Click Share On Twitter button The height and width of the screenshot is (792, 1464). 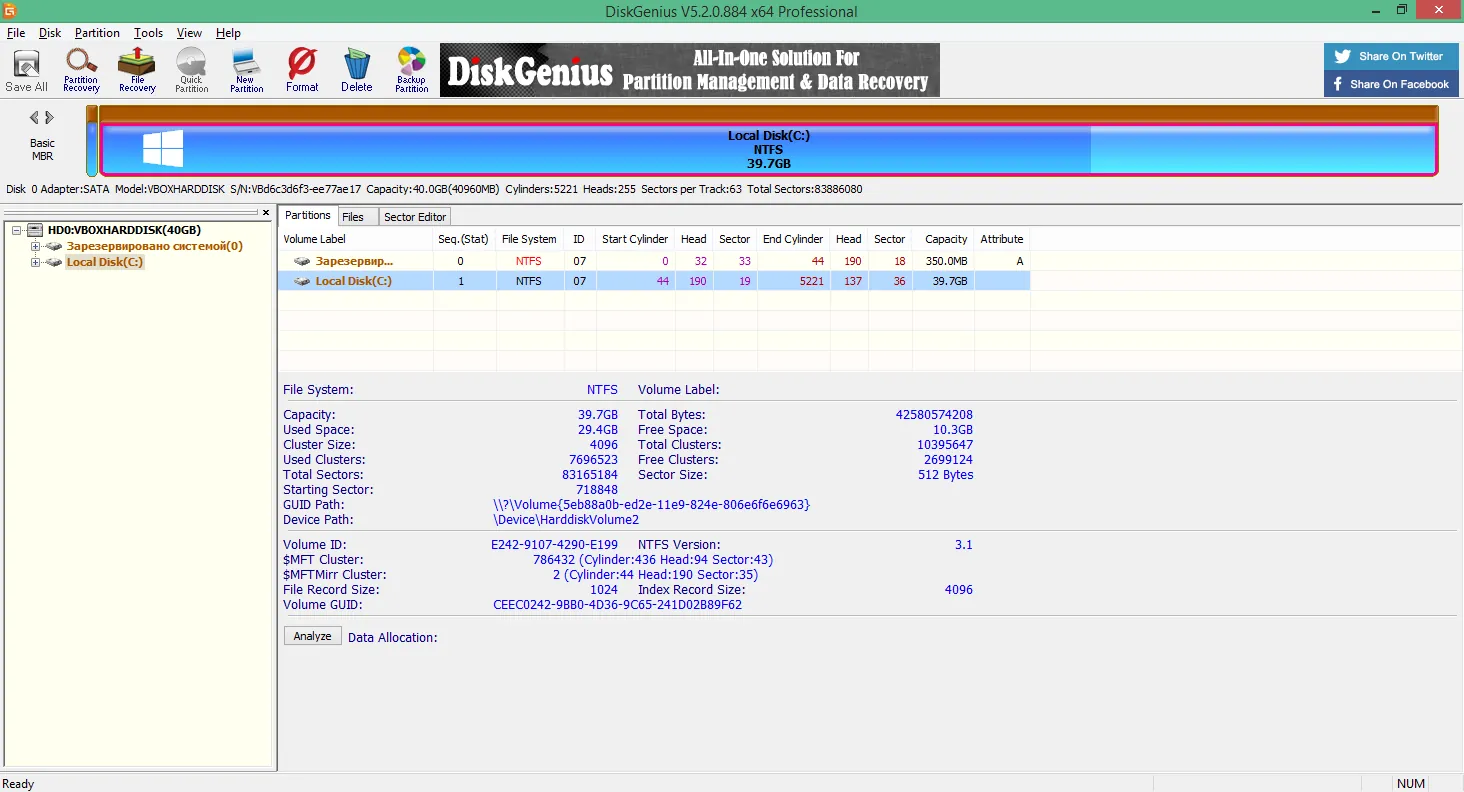click(x=1390, y=57)
